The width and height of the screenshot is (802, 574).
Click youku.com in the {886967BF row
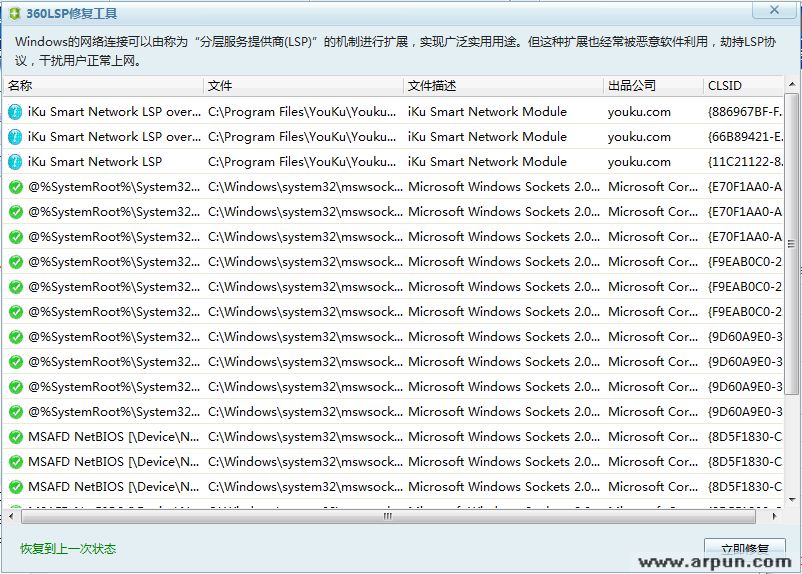639,112
